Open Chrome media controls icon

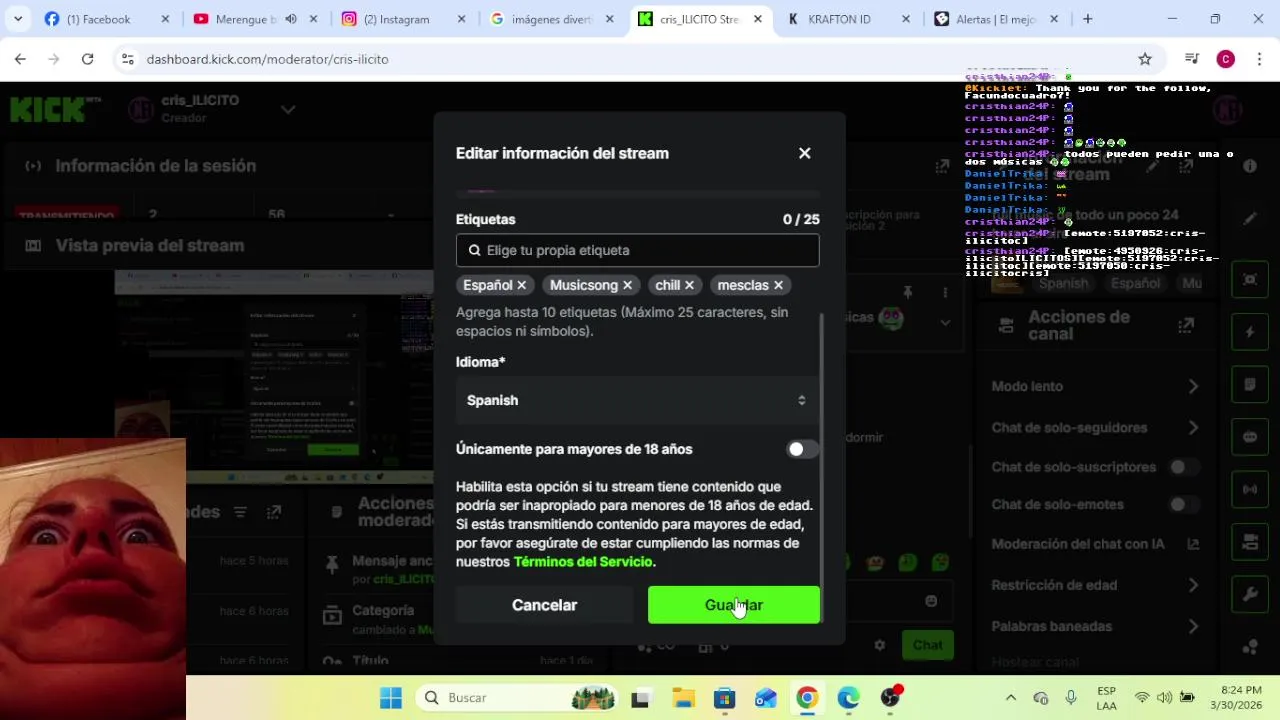[1192, 59]
